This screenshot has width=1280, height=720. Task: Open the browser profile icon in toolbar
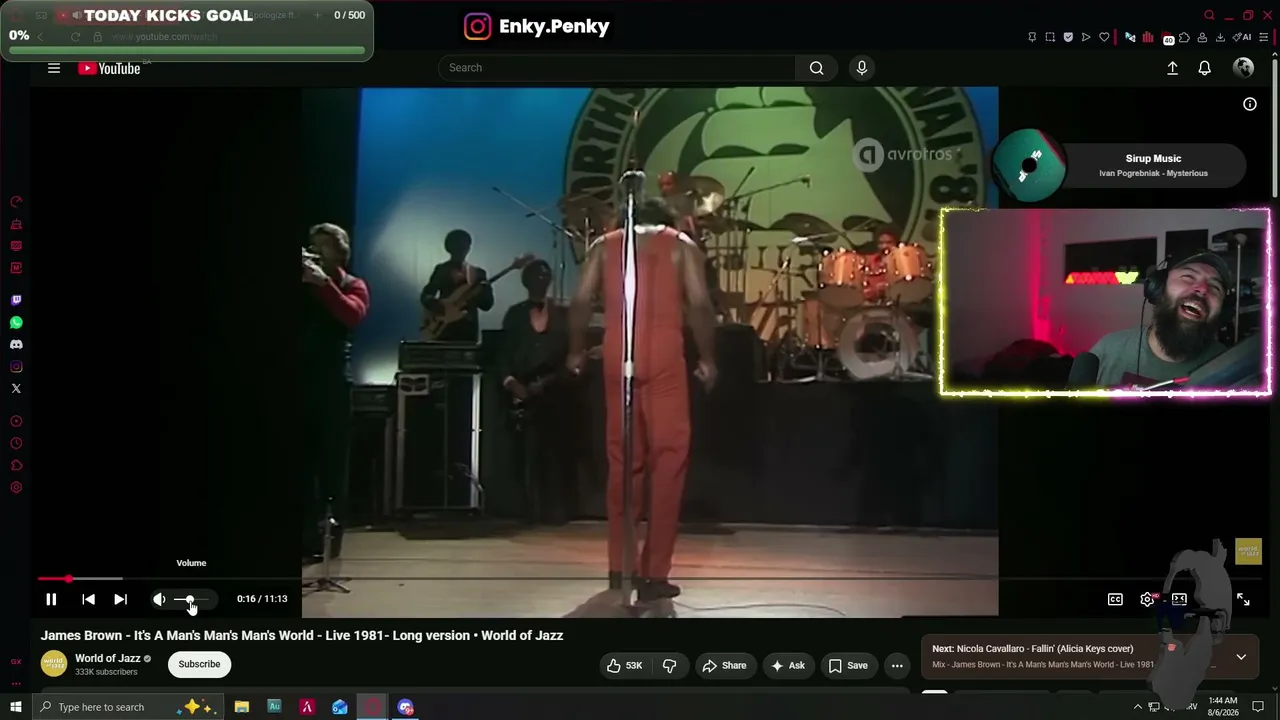1202,38
